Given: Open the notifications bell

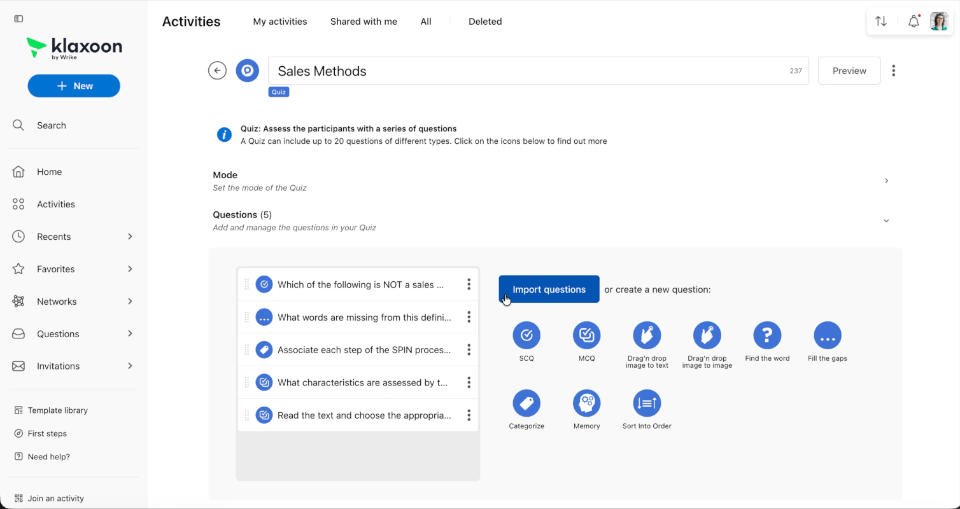Looking at the screenshot, I should tap(913, 21).
